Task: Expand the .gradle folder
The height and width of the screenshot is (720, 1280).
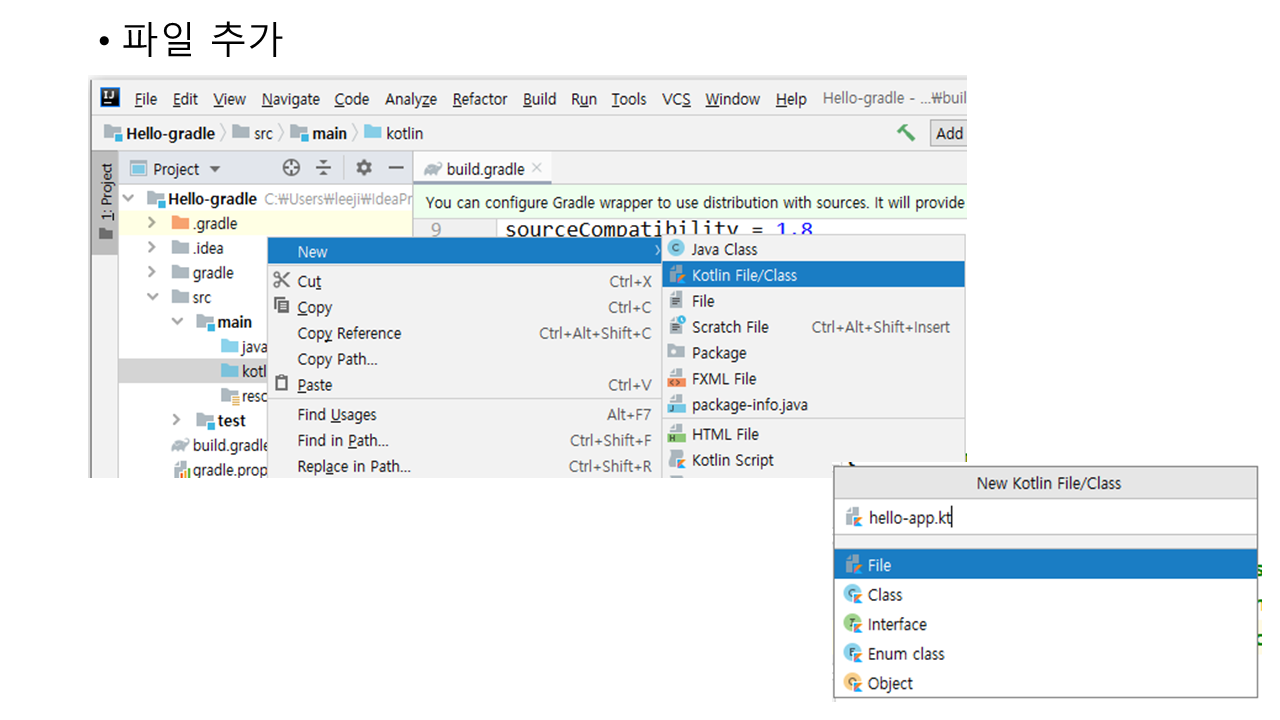Action: click(152, 223)
